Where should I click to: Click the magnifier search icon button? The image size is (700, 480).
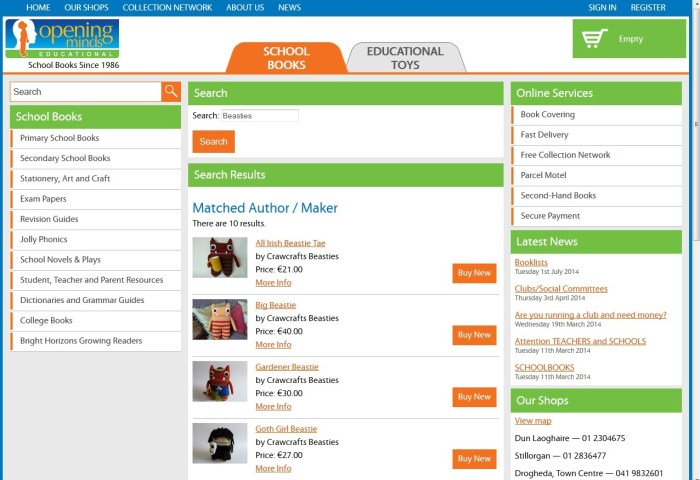pyautogui.click(x=171, y=92)
